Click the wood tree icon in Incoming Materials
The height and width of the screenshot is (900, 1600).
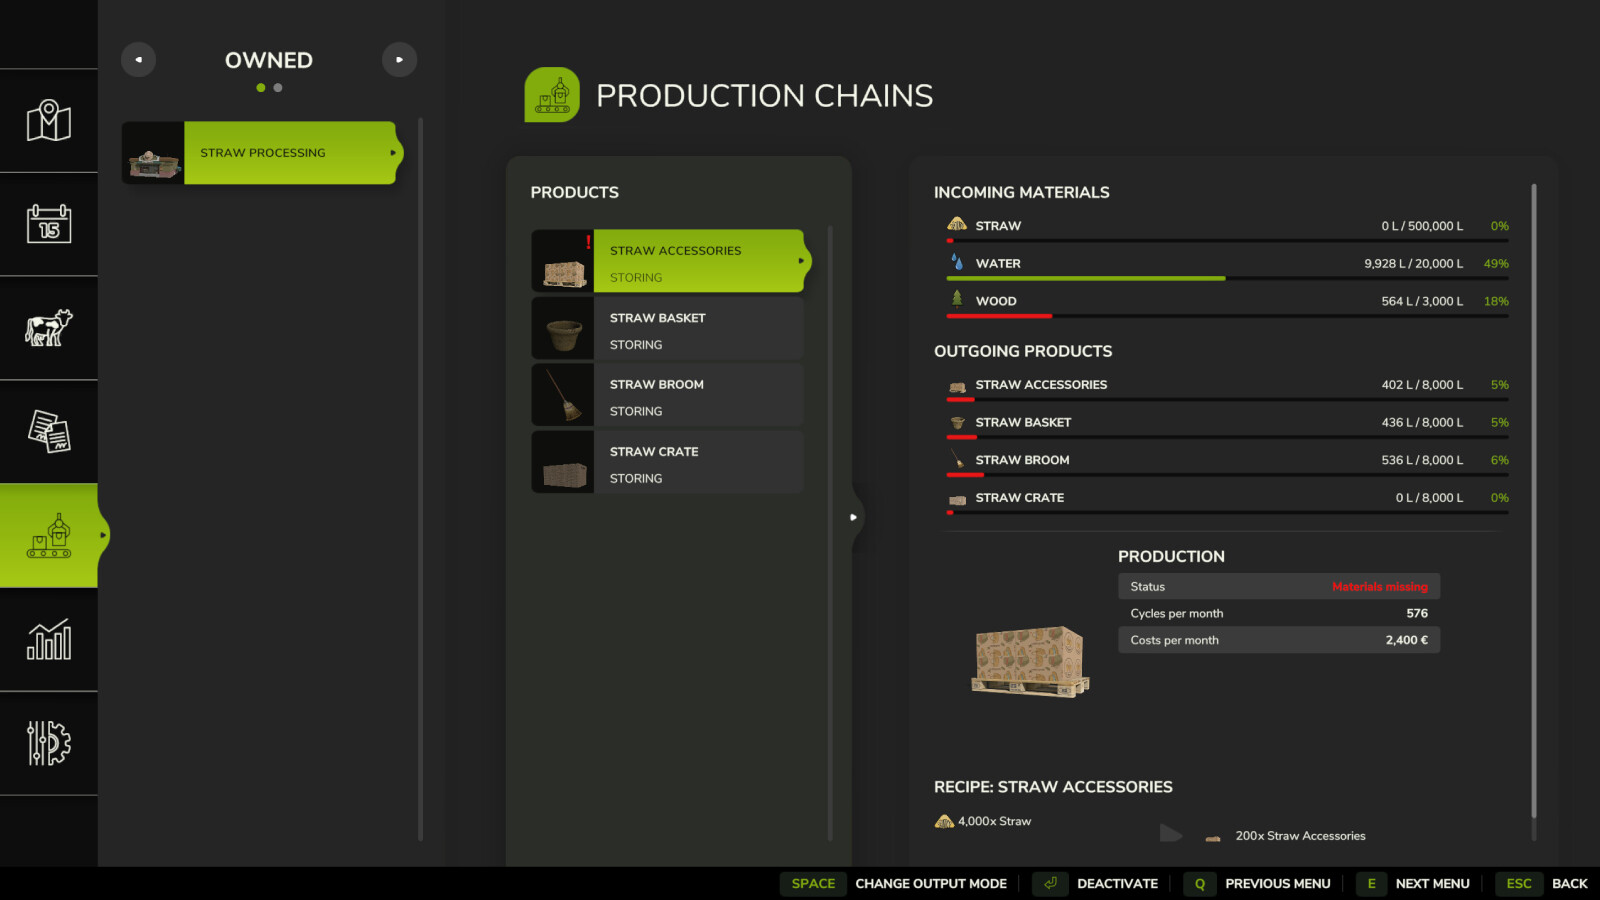[955, 299]
